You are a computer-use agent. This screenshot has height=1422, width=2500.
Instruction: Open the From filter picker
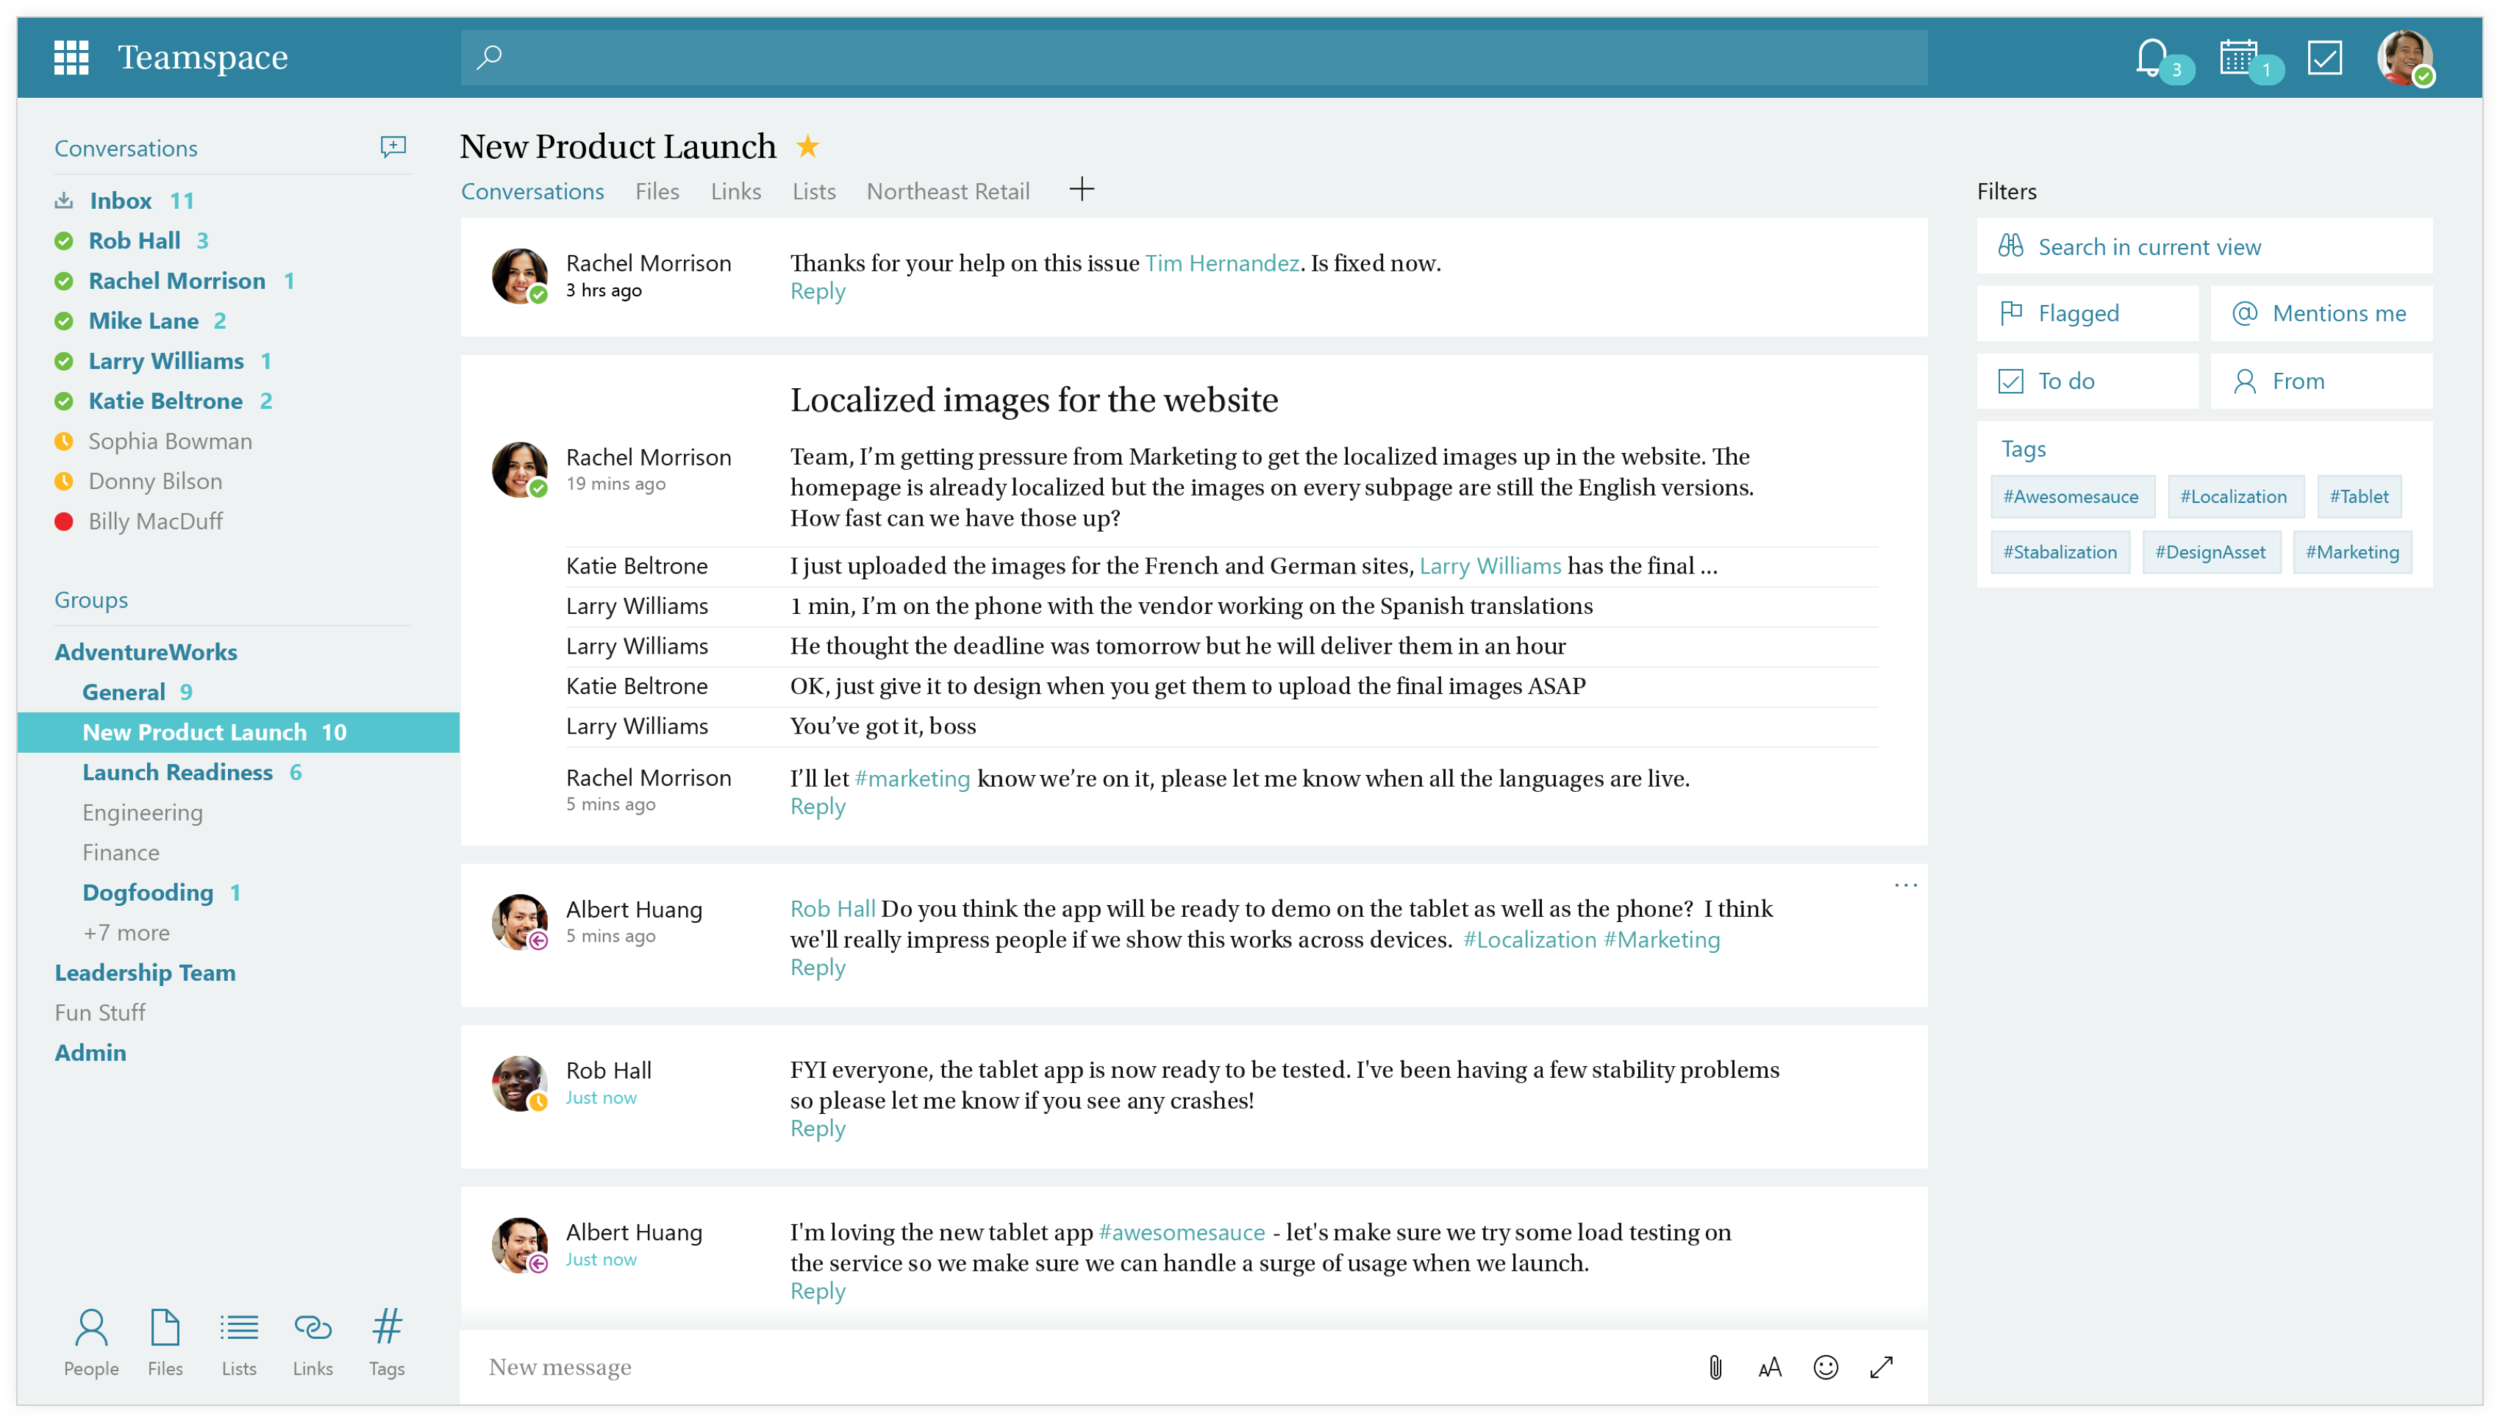[2320, 381]
